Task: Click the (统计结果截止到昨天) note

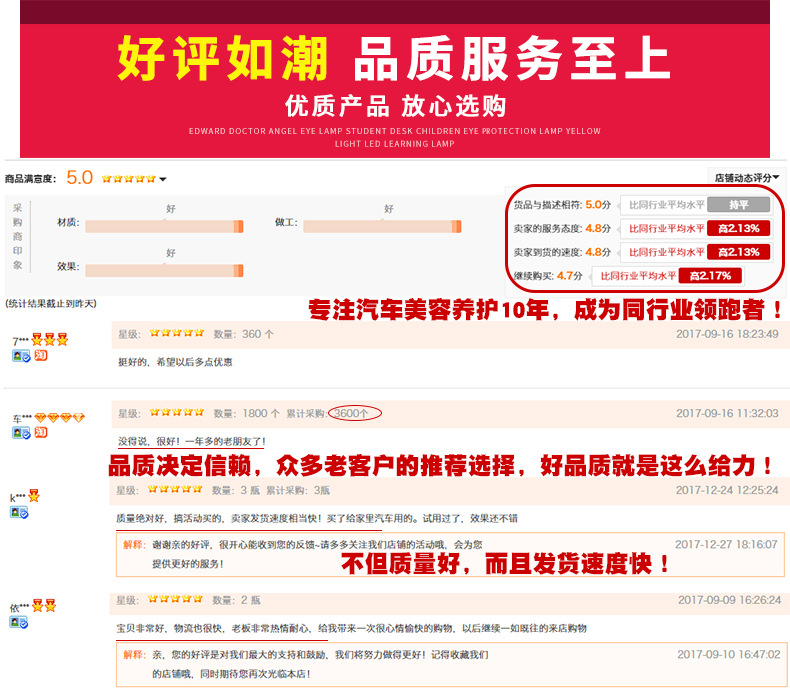Action: [51, 303]
